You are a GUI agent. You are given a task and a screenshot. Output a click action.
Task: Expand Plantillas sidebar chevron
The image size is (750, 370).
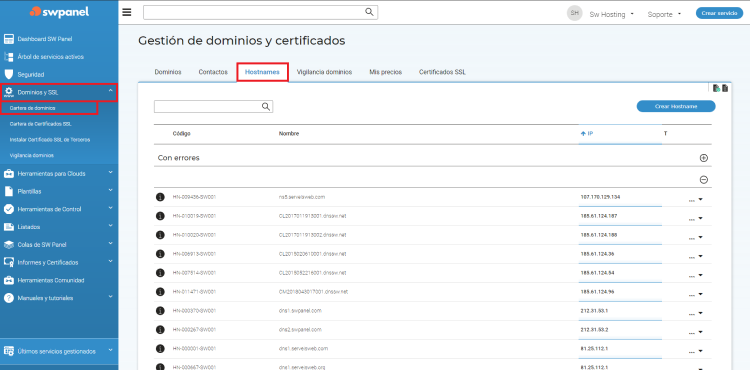click(x=110, y=190)
